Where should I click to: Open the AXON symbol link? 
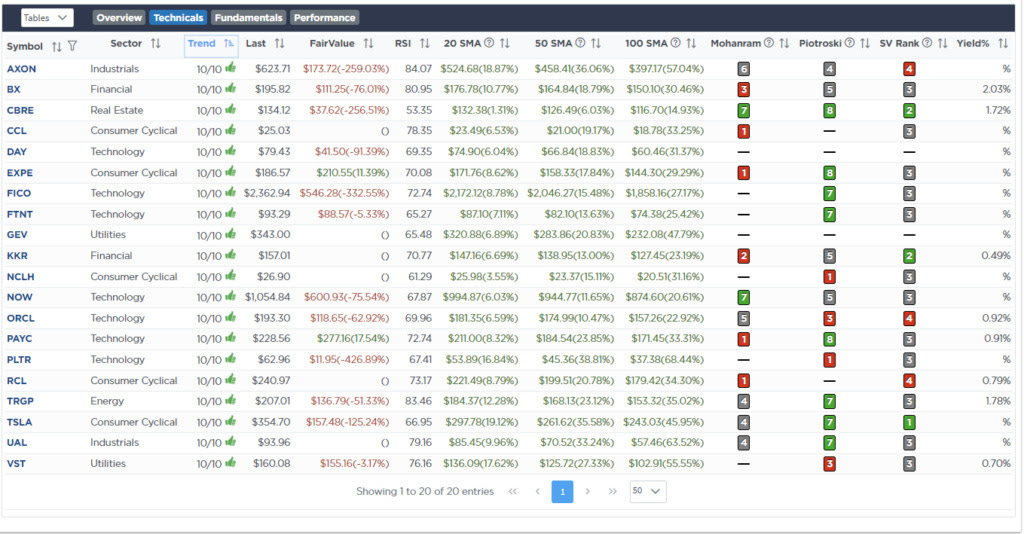click(22, 69)
